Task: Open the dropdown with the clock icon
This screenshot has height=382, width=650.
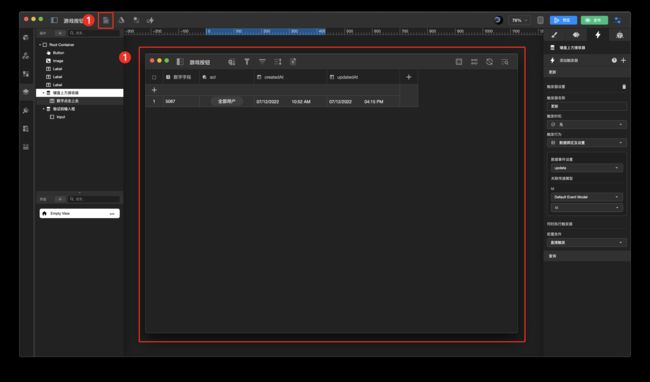Action: pos(587,124)
